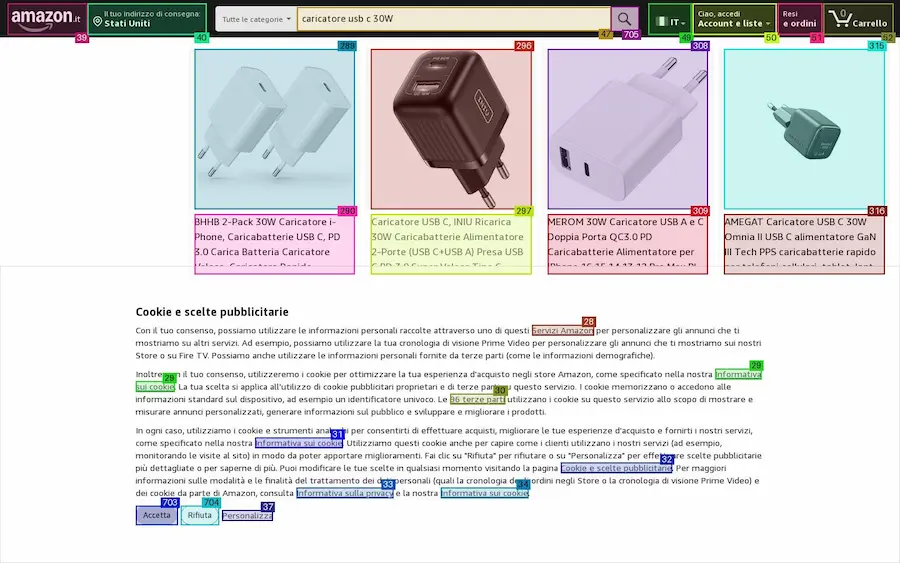Change delivery address Stati Uniti

147,19
